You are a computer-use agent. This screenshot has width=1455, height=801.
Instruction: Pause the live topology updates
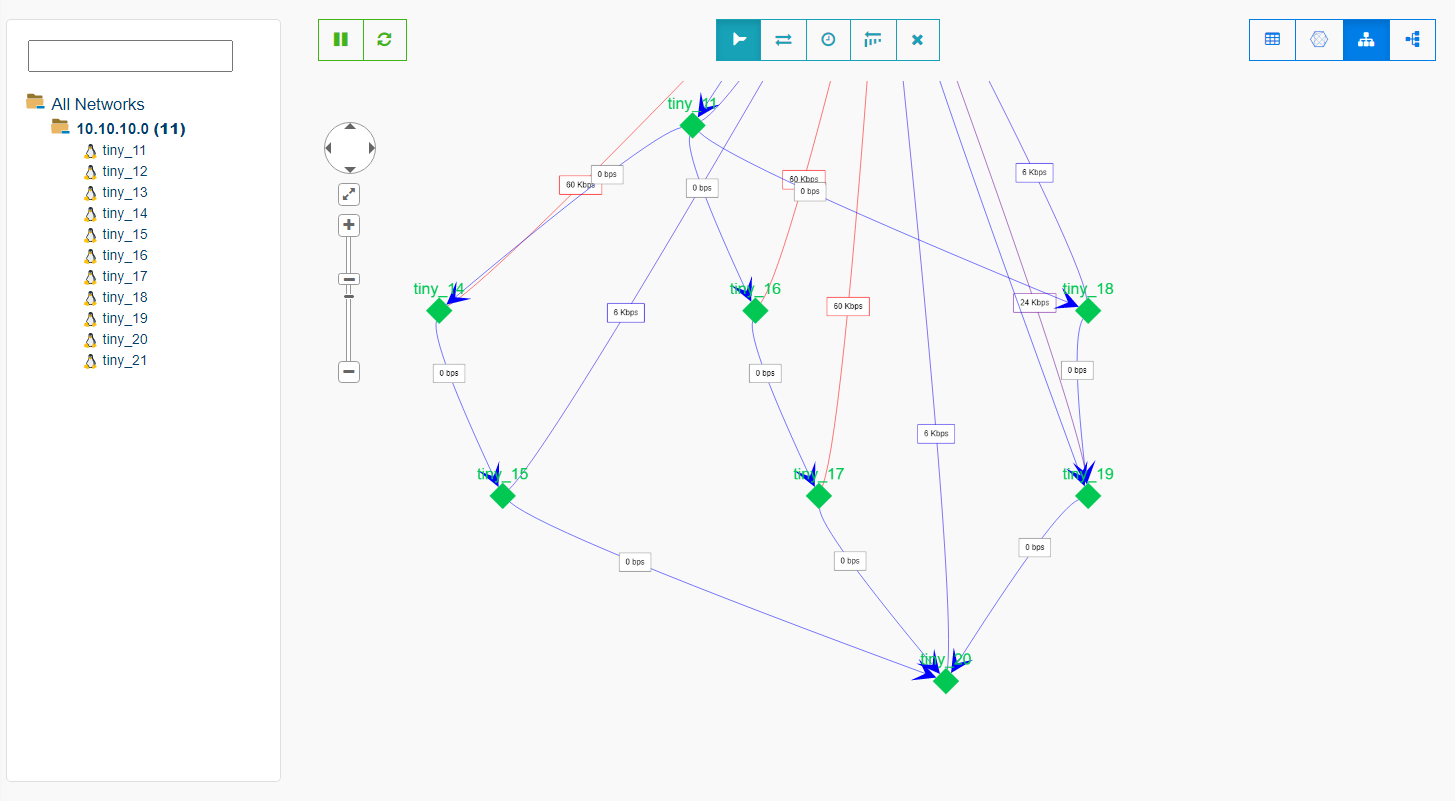(341, 39)
